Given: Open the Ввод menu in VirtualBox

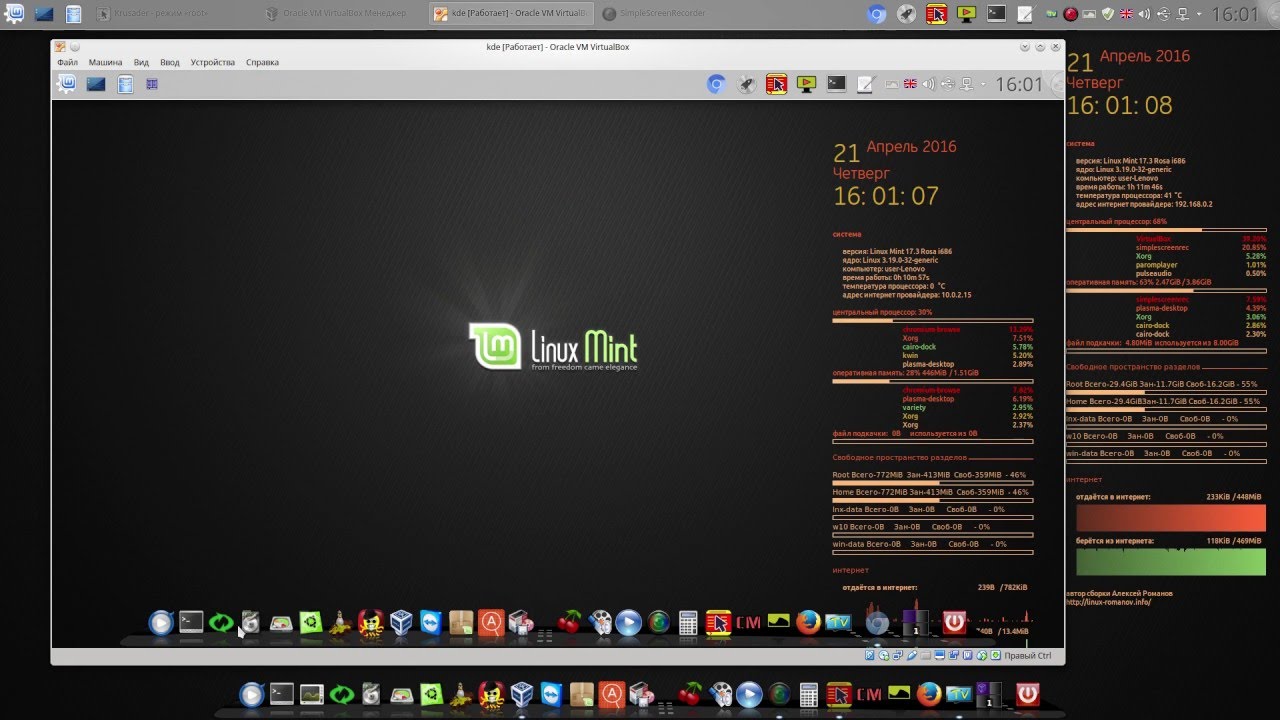Looking at the screenshot, I should (x=170, y=62).
